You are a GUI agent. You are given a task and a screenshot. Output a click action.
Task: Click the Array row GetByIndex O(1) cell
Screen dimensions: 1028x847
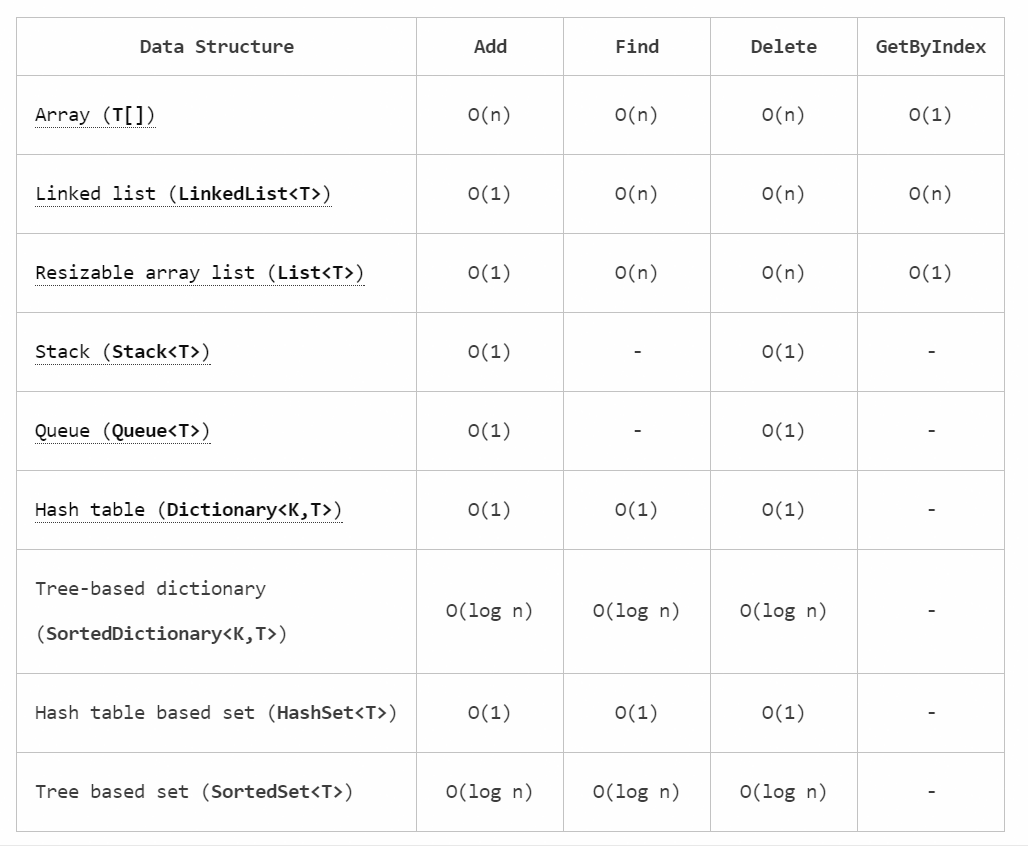coord(930,115)
